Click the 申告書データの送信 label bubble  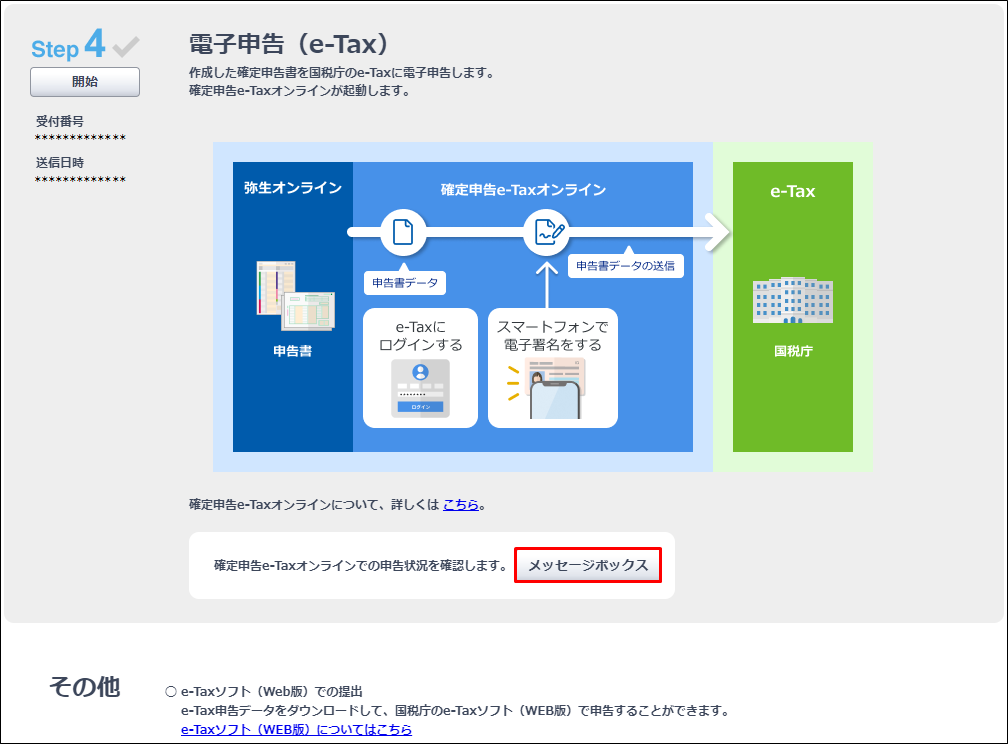(x=626, y=266)
